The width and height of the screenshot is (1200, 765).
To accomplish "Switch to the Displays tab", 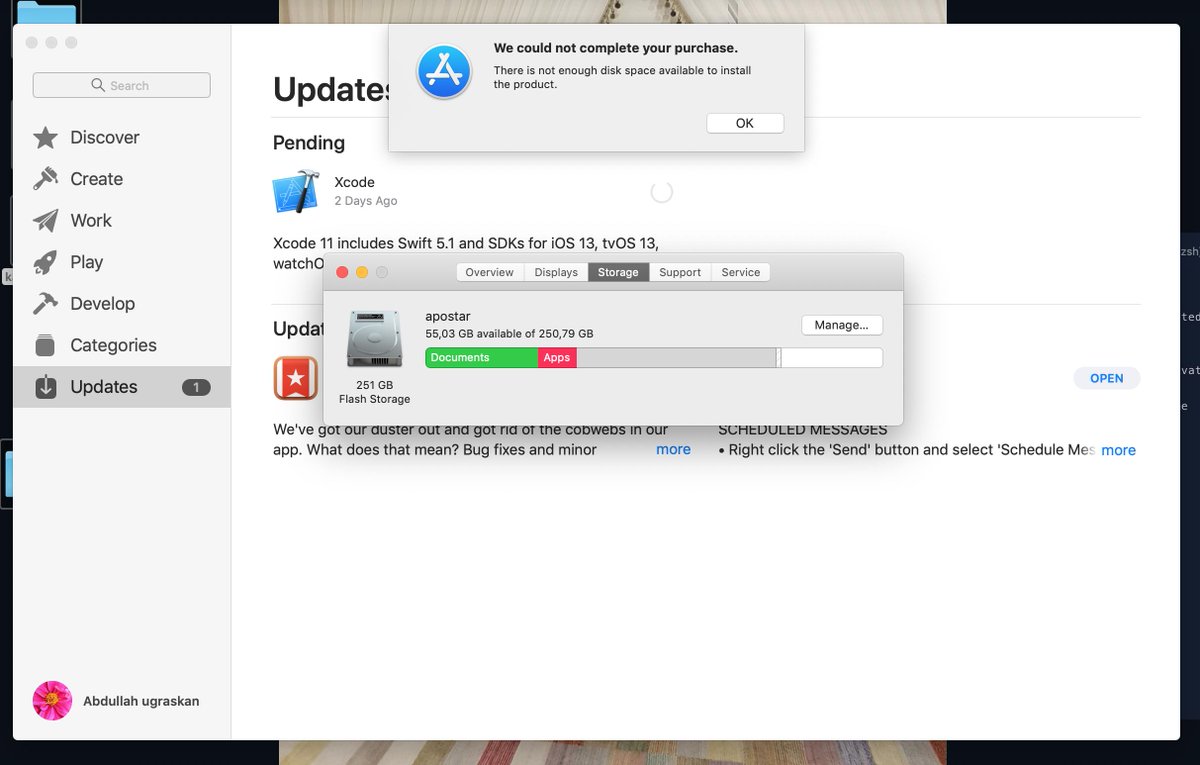I will click(556, 272).
